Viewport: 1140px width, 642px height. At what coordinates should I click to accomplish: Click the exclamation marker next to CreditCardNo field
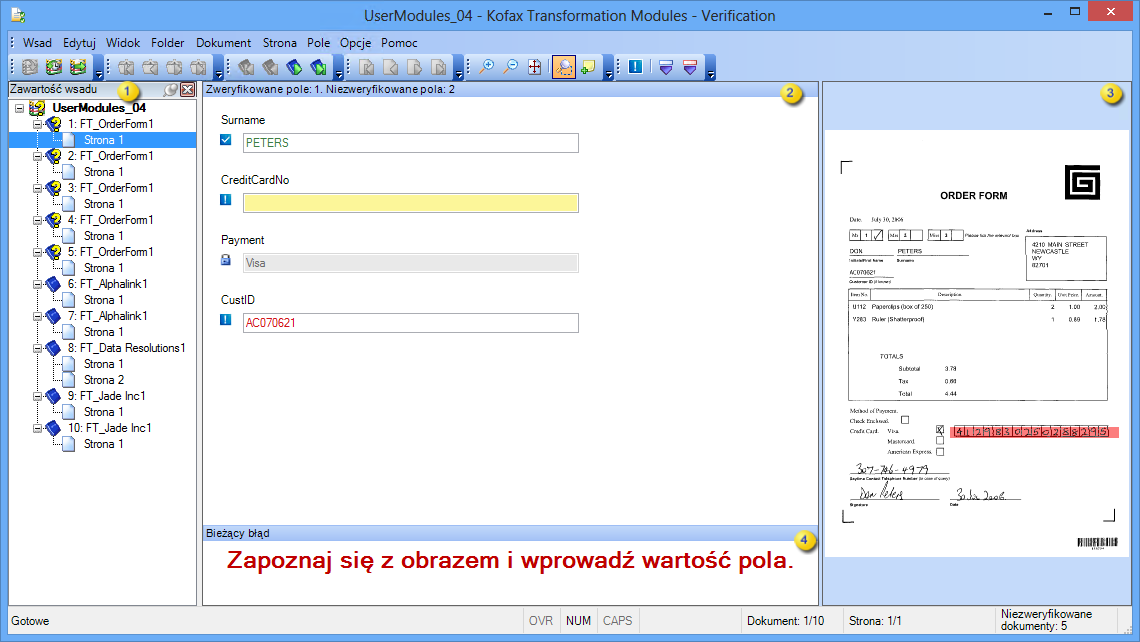click(223, 202)
